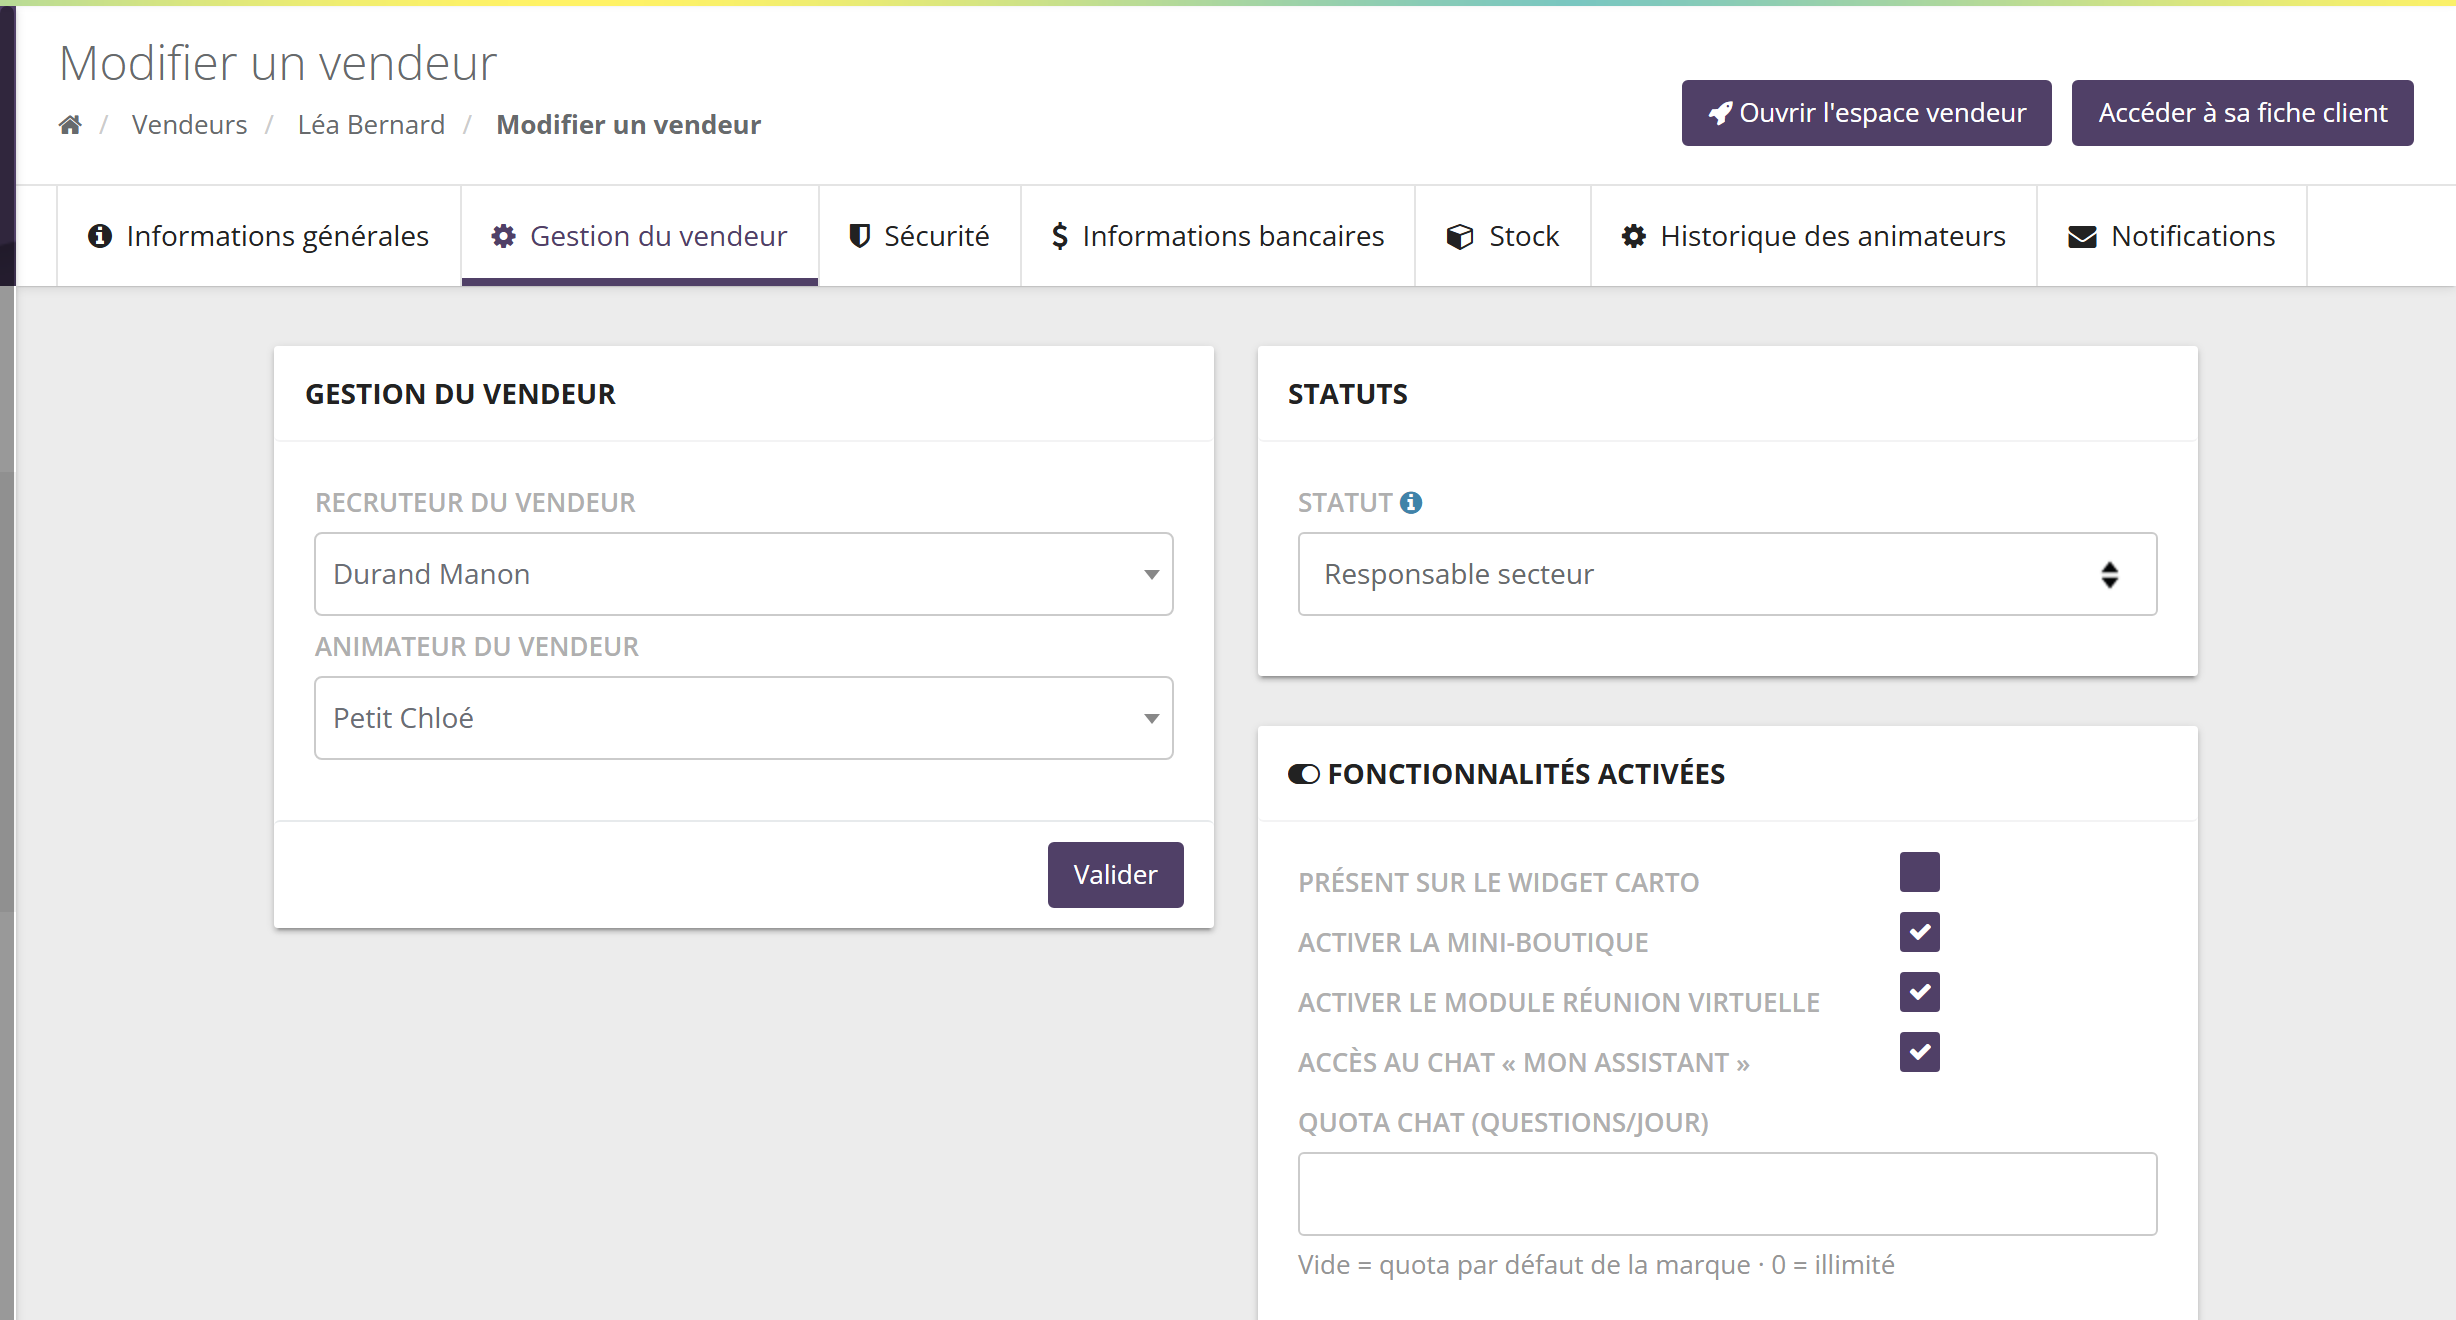Viewport: 2456px width, 1320px height.
Task: Click the rocket icon on Ouvrir l'espace vendeur
Action: (x=1720, y=113)
